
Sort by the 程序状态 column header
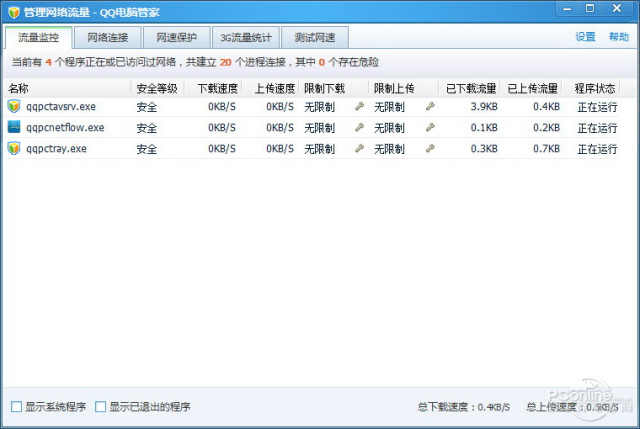coord(592,88)
